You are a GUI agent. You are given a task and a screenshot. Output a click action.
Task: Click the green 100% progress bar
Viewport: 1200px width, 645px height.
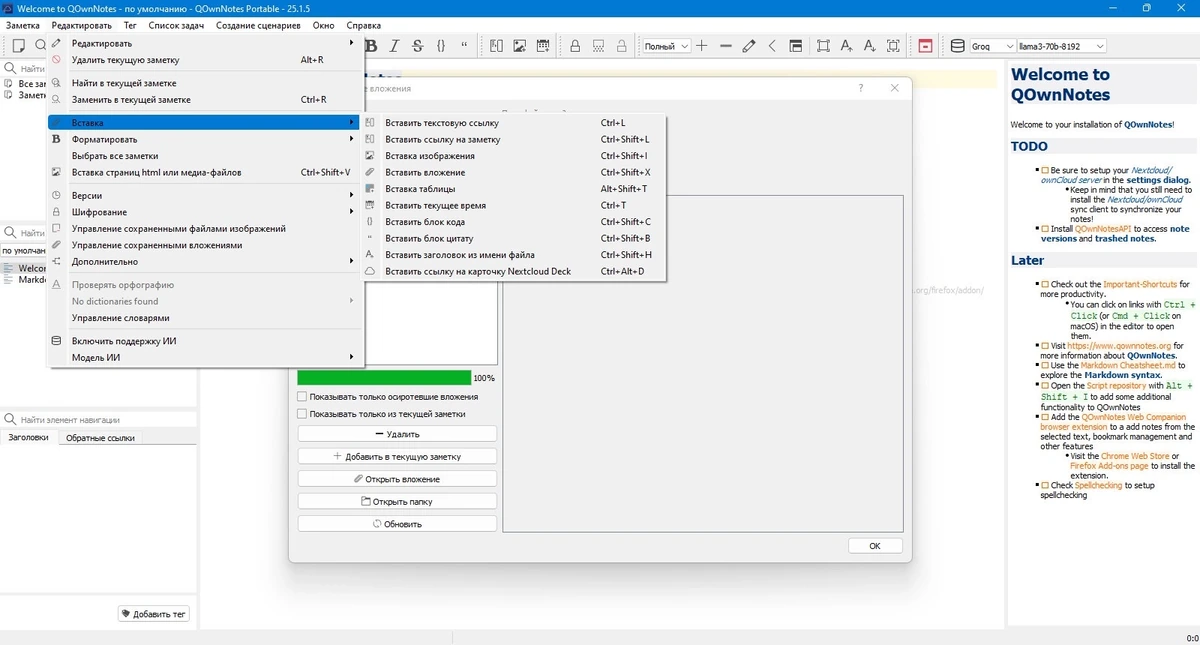click(384, 378)
